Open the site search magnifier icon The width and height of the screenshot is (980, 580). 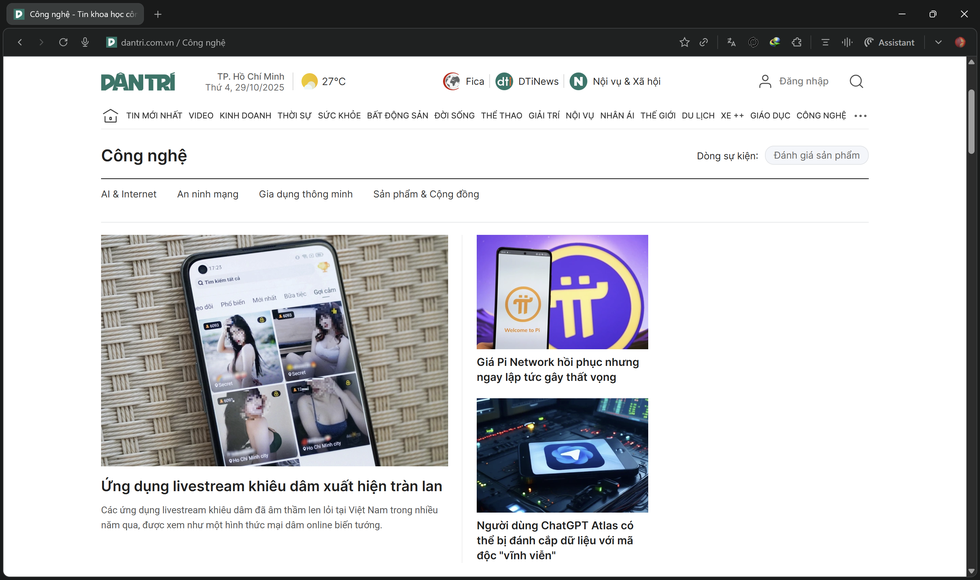pyautogui.click(x=856, y=81)
